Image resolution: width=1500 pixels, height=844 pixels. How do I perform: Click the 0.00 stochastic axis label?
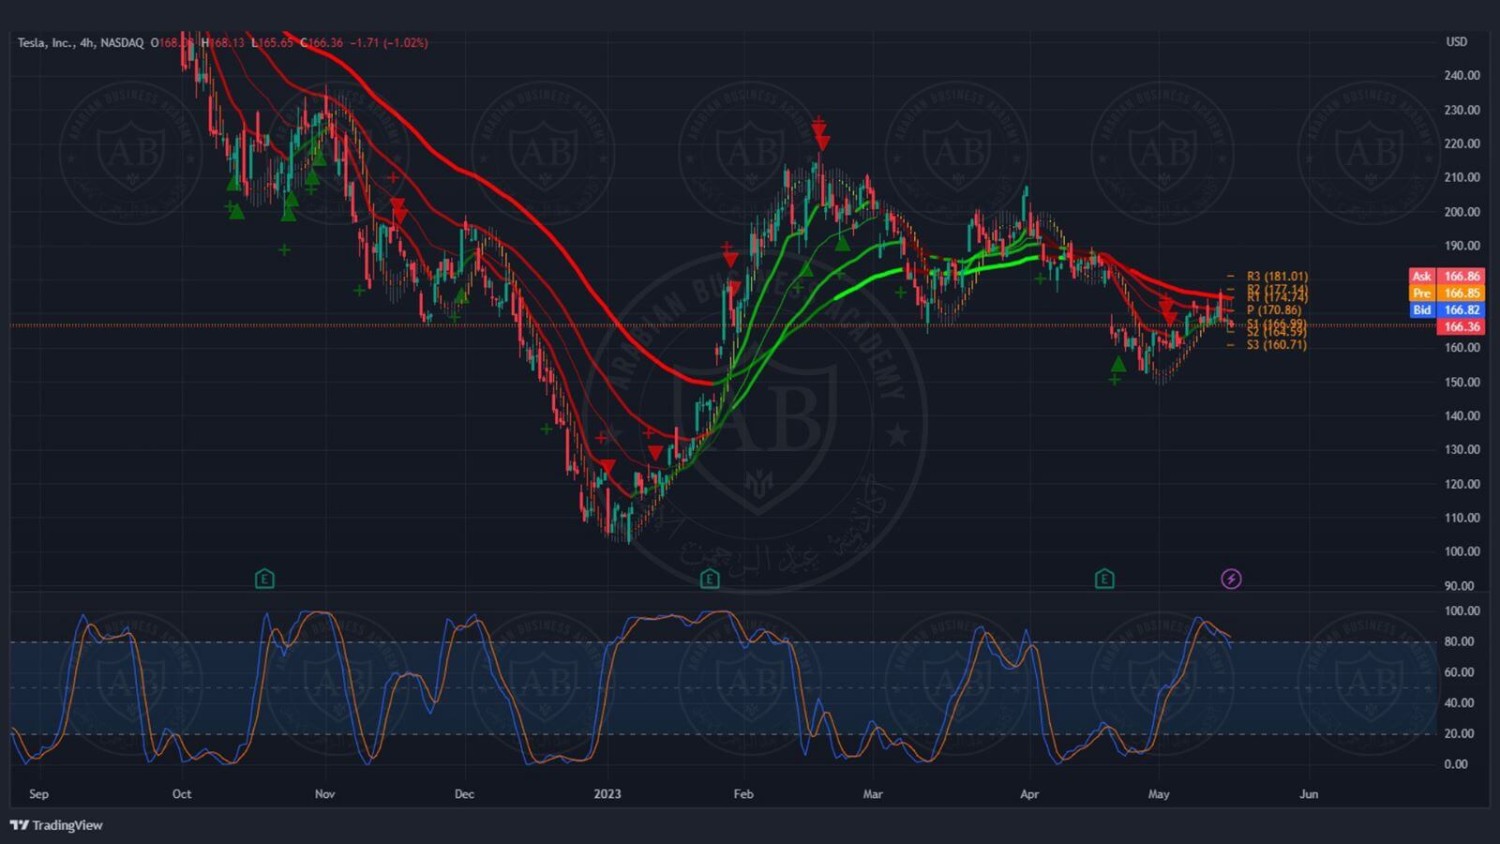1456,764
